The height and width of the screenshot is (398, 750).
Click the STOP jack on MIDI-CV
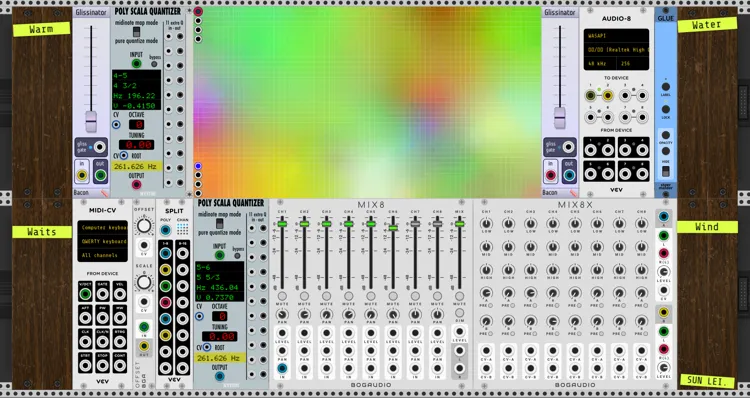tap(102, 365)
